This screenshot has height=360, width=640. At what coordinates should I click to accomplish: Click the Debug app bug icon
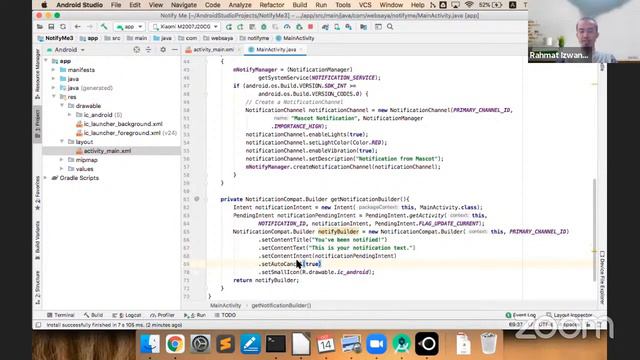pyautogui.click(x=264, y=27)
